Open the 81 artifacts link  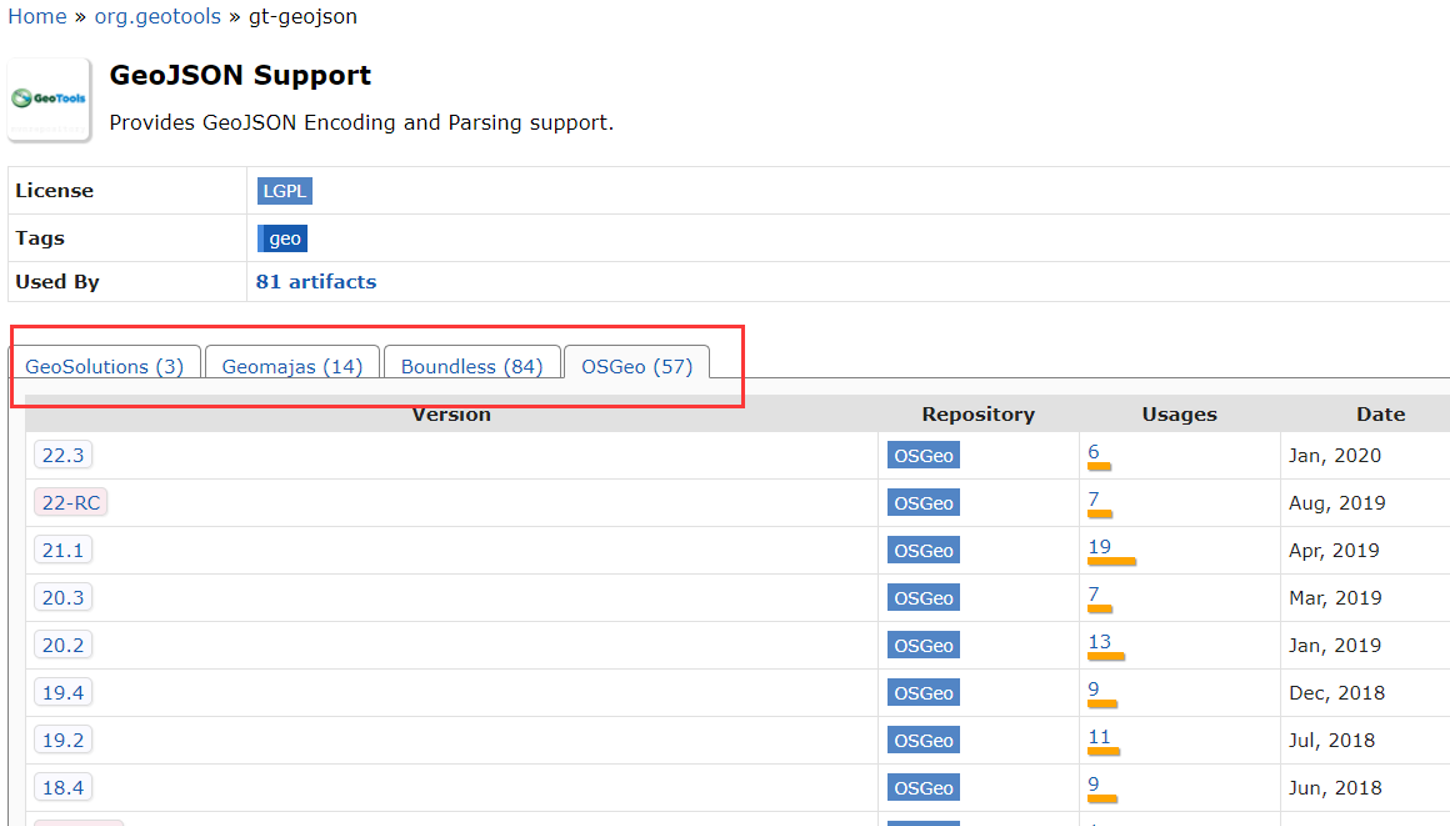tap(316, 282)
